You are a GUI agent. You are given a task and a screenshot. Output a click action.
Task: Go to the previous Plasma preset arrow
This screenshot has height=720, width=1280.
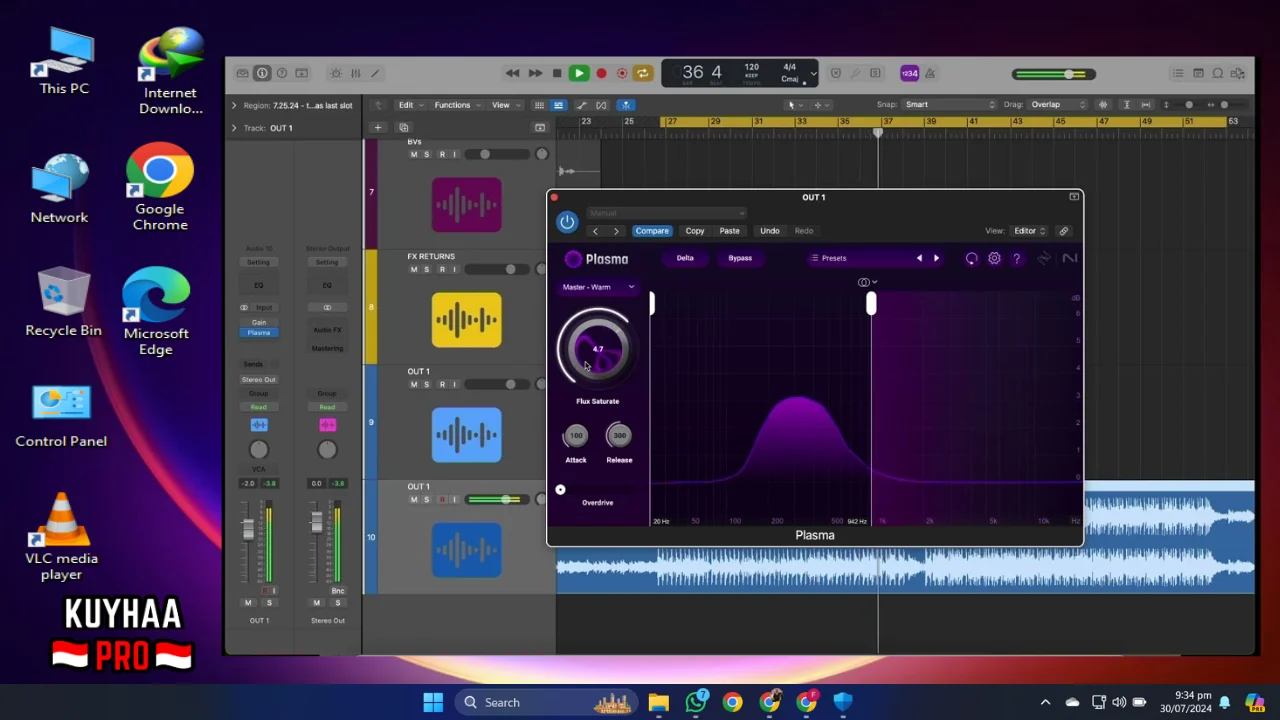[919, 258]
